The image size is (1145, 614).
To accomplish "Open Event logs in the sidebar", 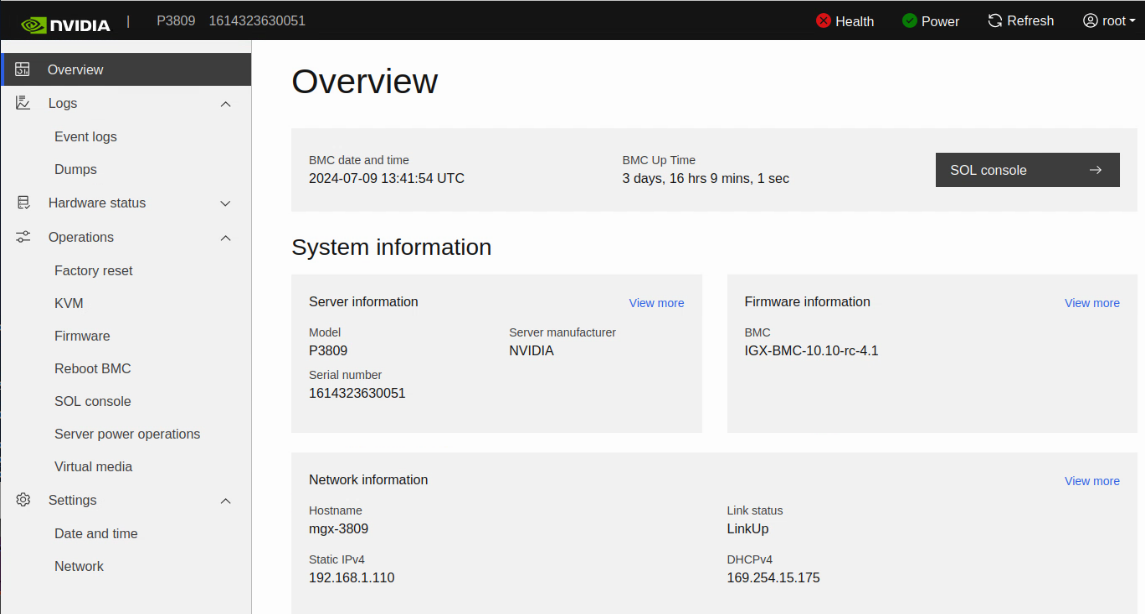I will 85,137.
